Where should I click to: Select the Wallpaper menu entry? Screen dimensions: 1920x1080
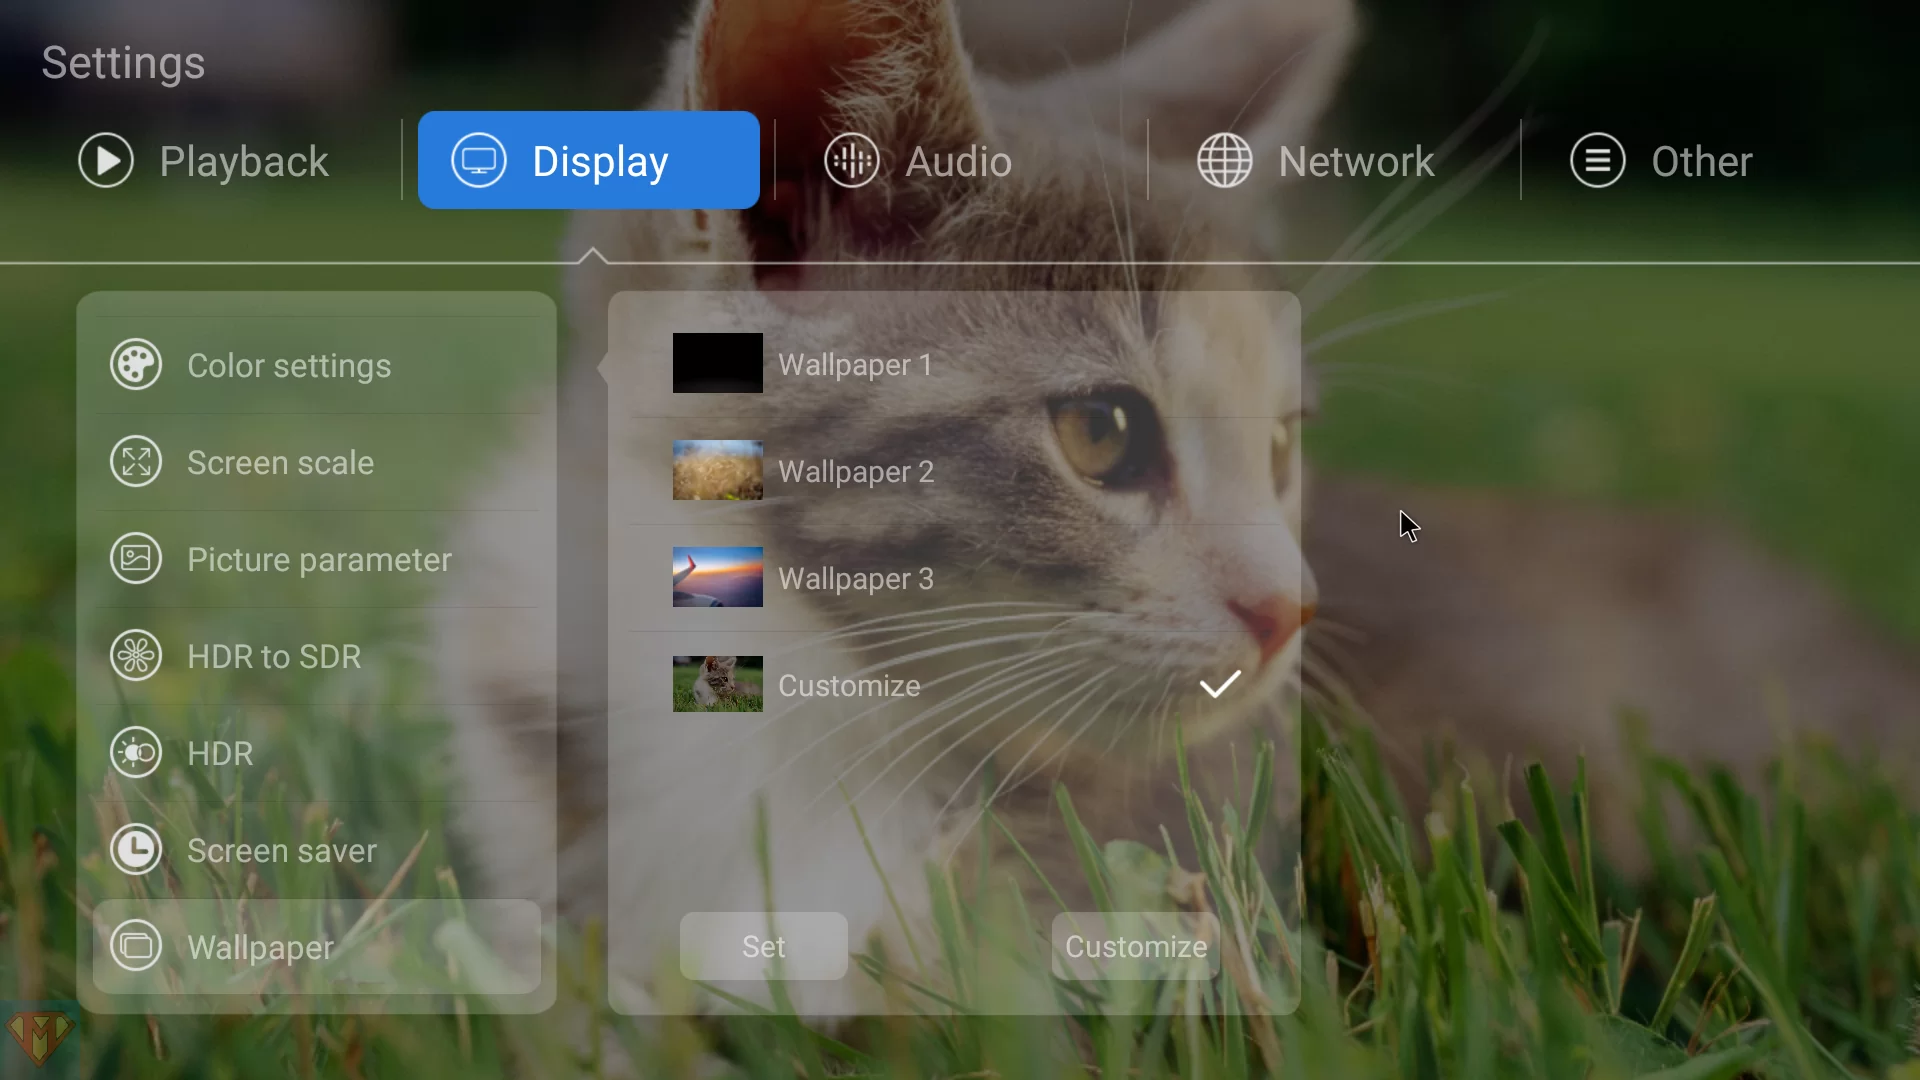pos(317,946)
